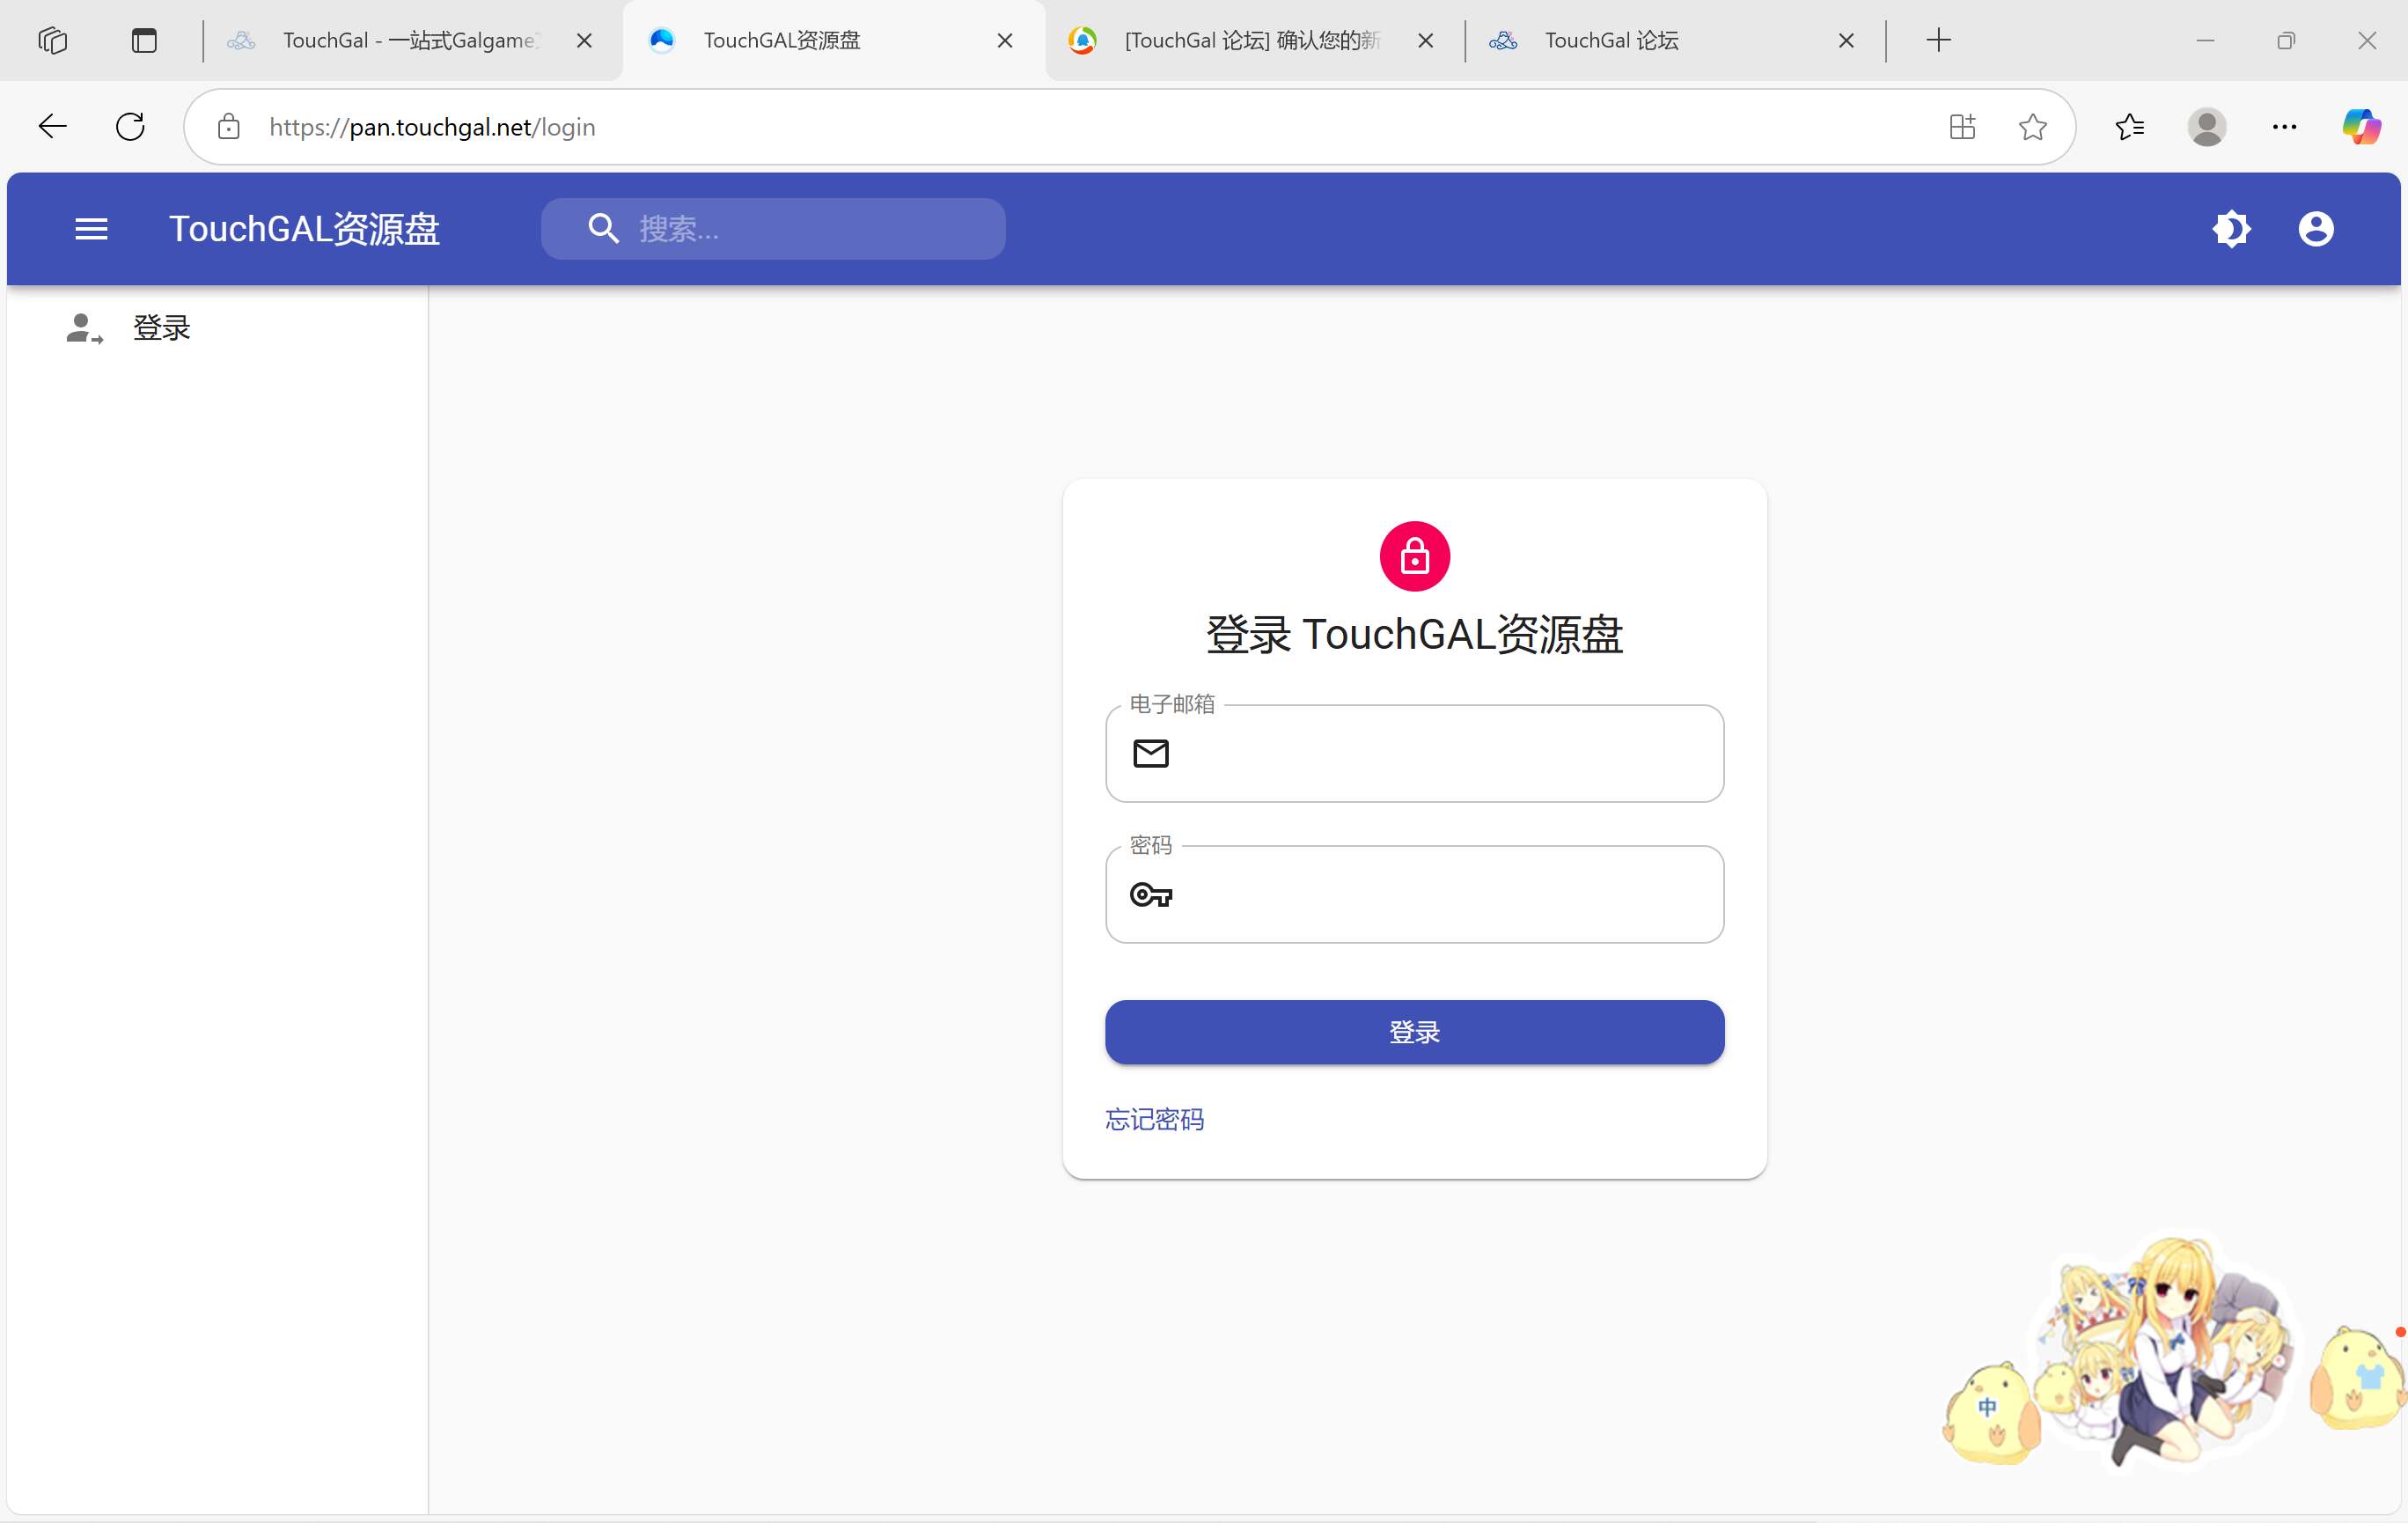The width and height of the screenshot is (2408, 1523).
Task: Close the [TouchGal 论坛] 确认您的新 tab
Action: pos(1426,41)
